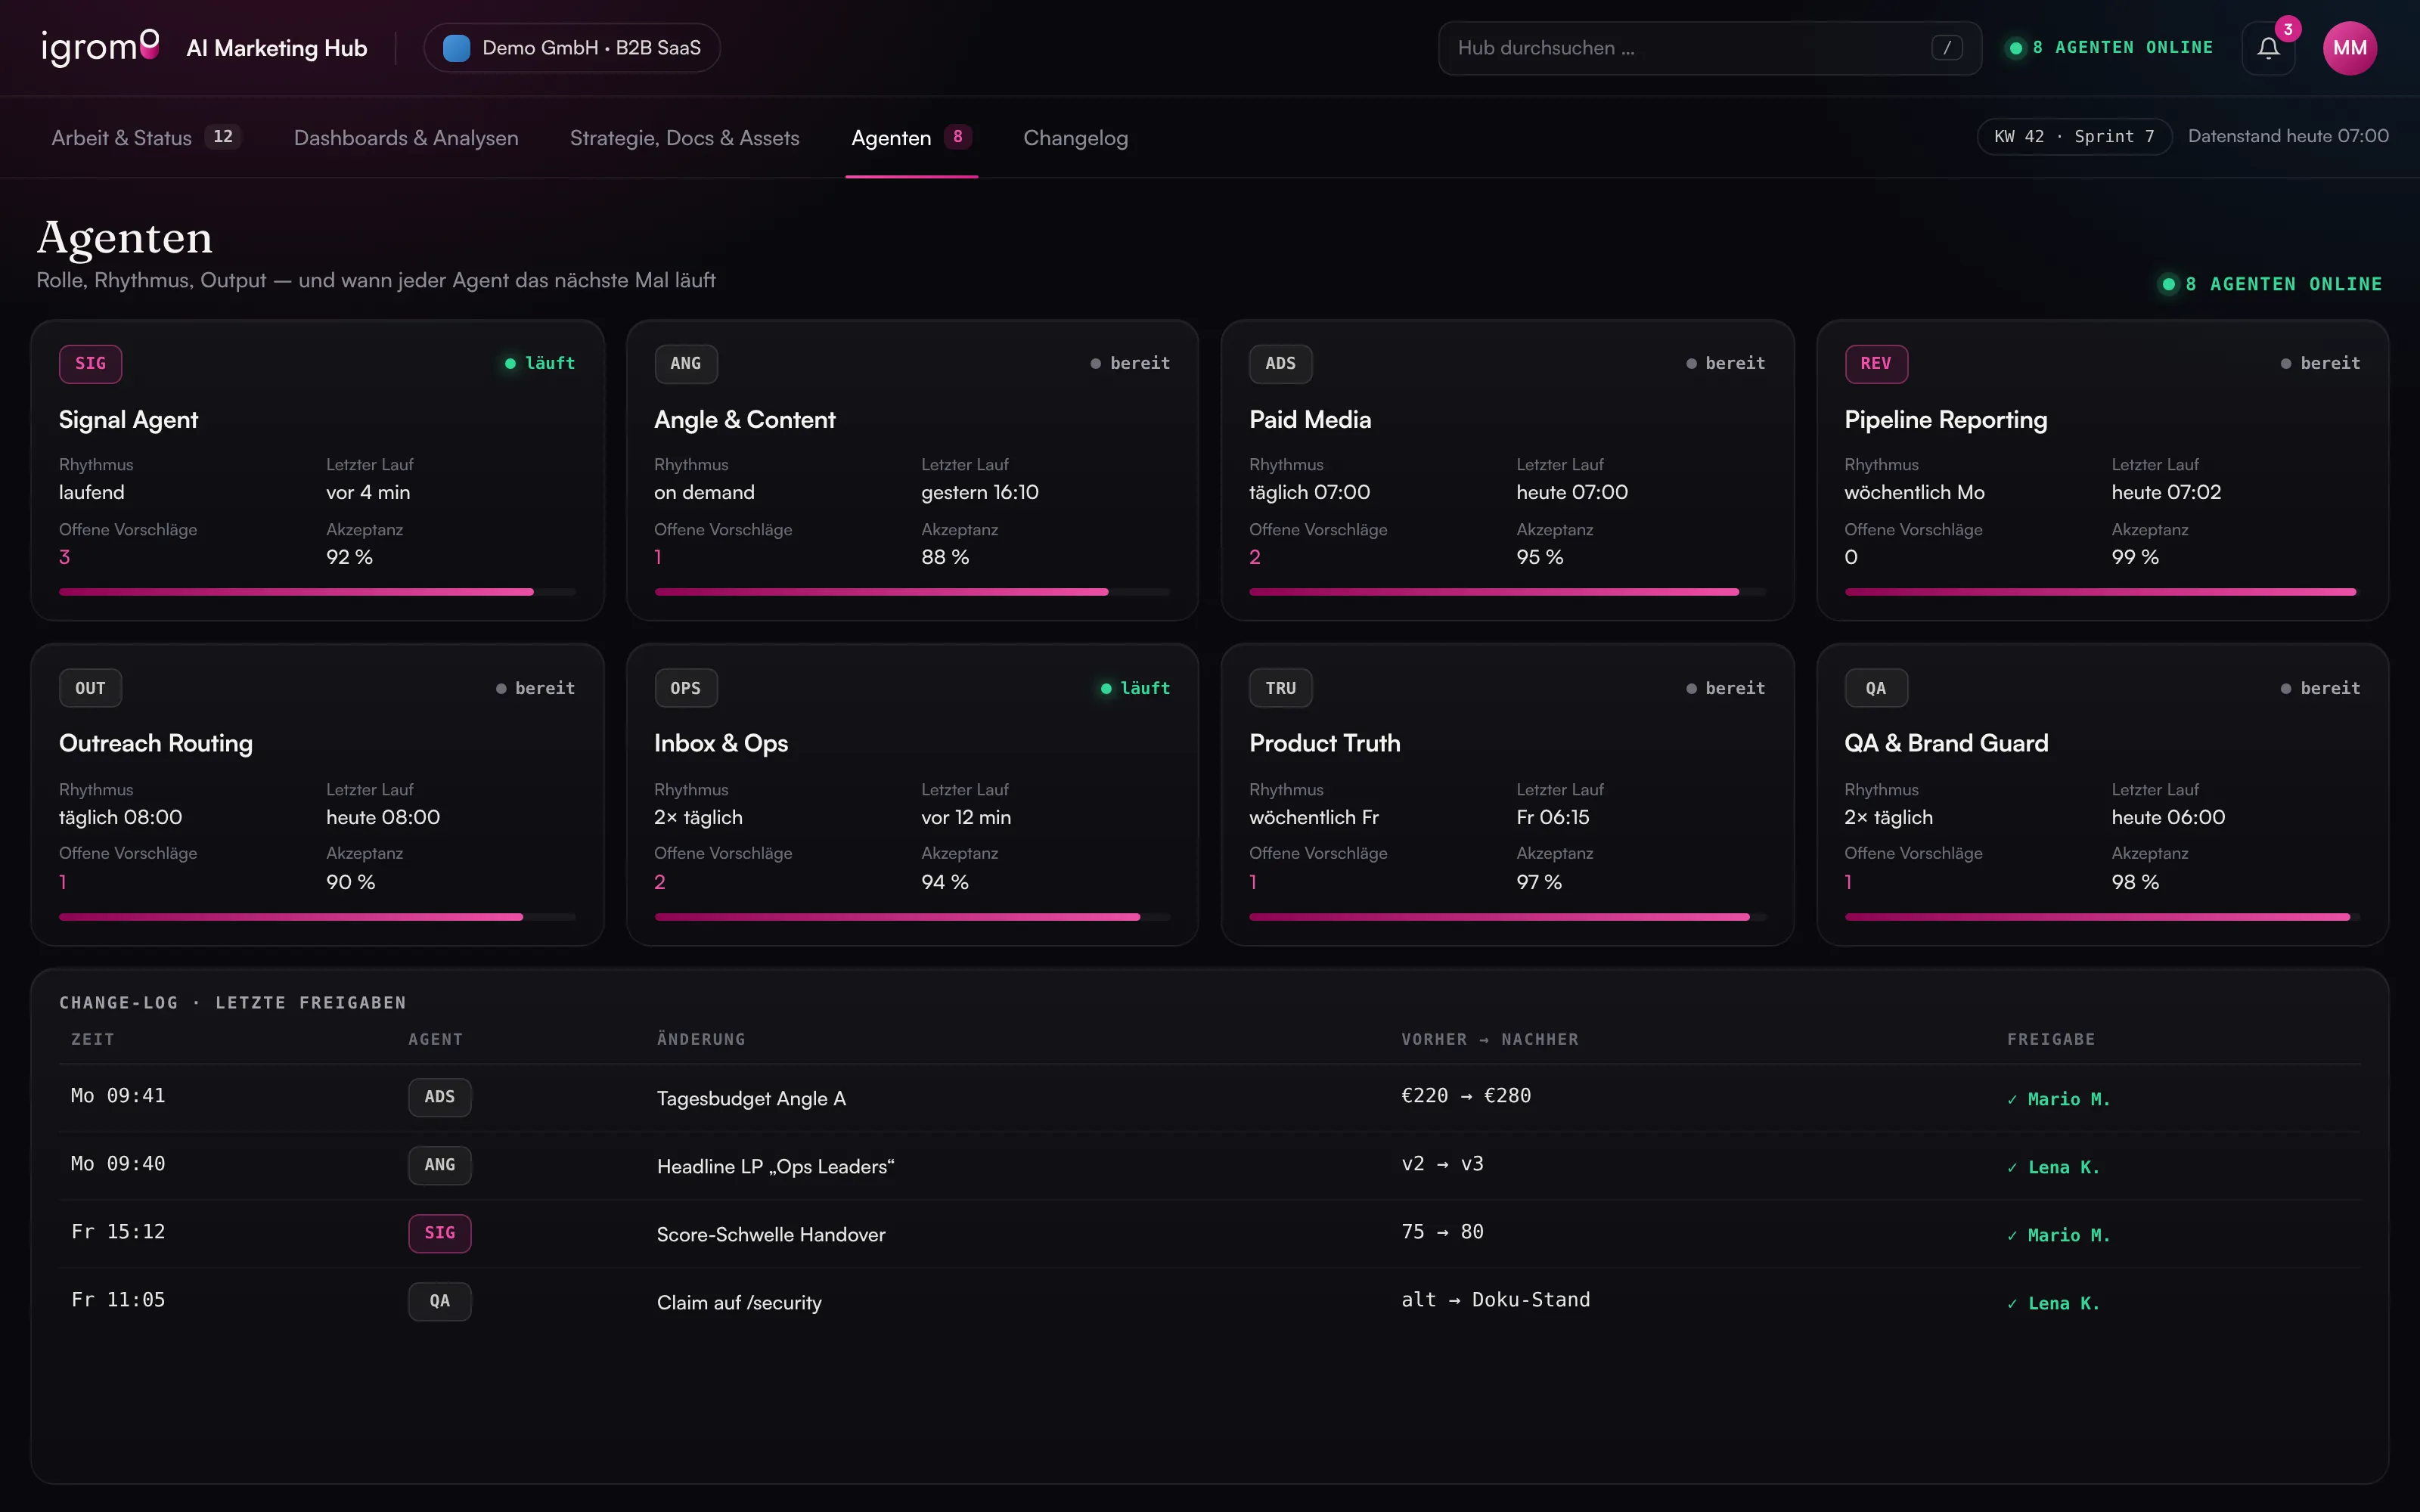Click the igromo logo

coord(100,47)
